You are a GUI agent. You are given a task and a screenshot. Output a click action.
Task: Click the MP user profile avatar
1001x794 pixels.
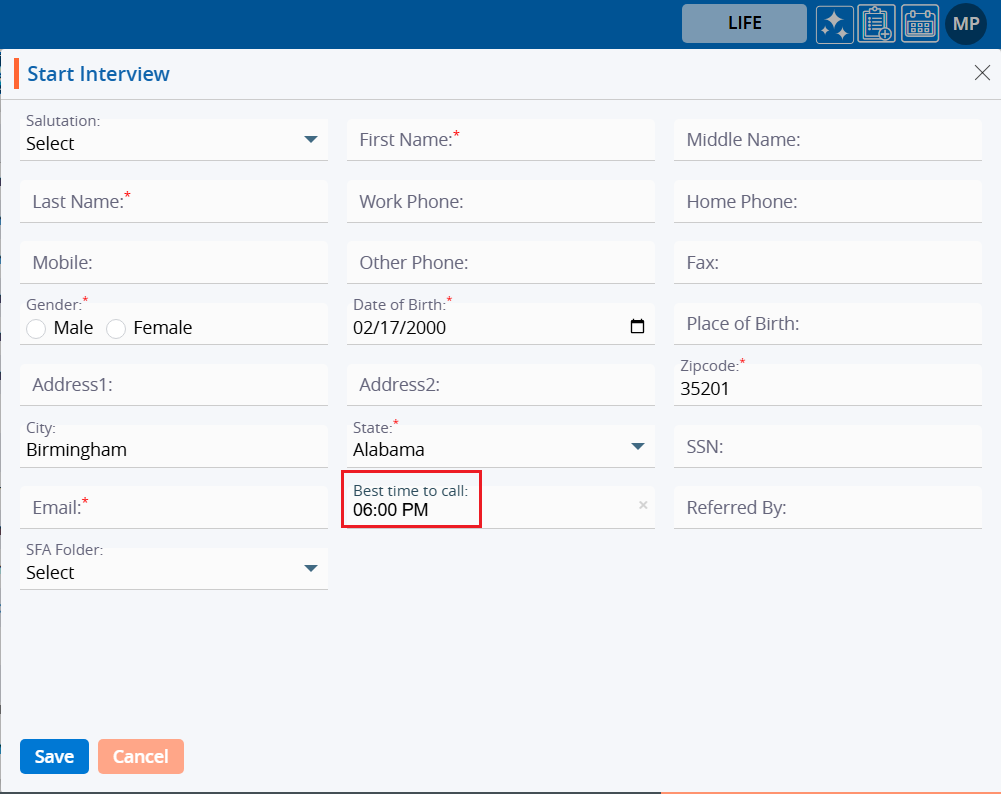tap(965, 24)
